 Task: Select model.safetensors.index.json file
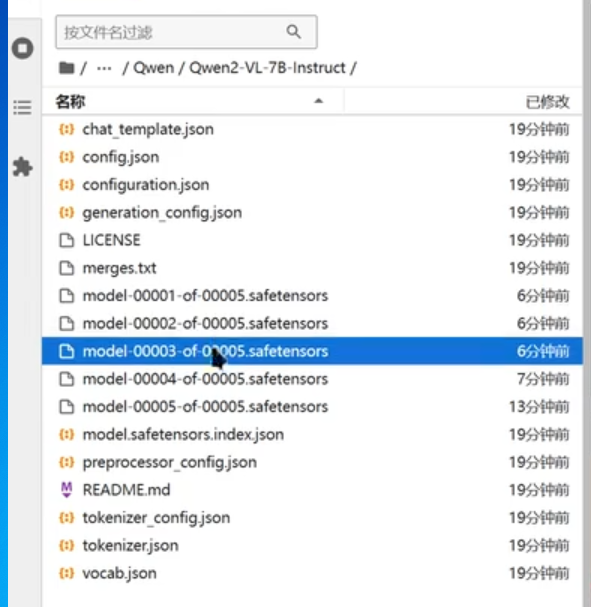312,435
